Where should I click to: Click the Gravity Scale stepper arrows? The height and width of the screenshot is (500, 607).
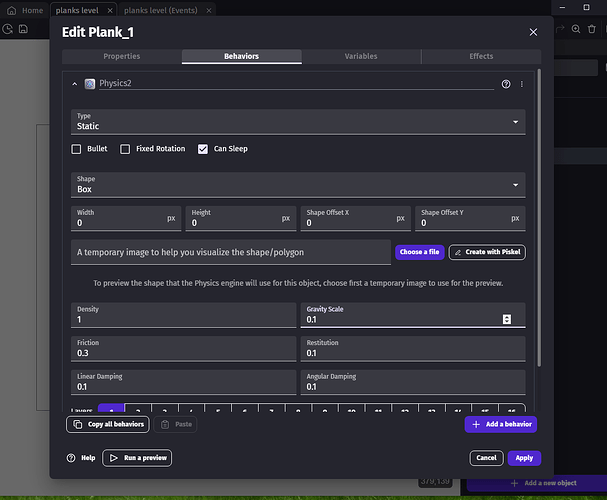(x=507, y=319)
